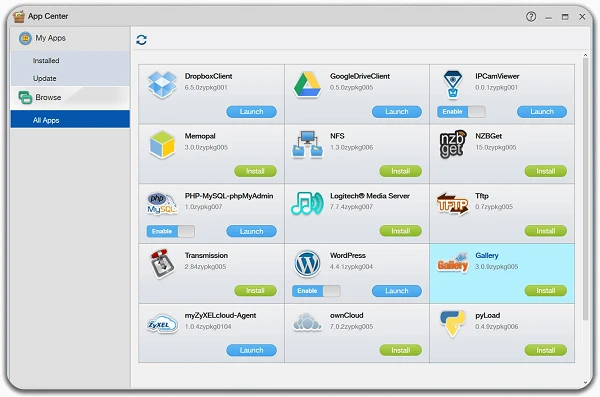The width and height of the screenshot is (600, 397).
Task: Click the pyLoad app icon
Action: (453, 323)
